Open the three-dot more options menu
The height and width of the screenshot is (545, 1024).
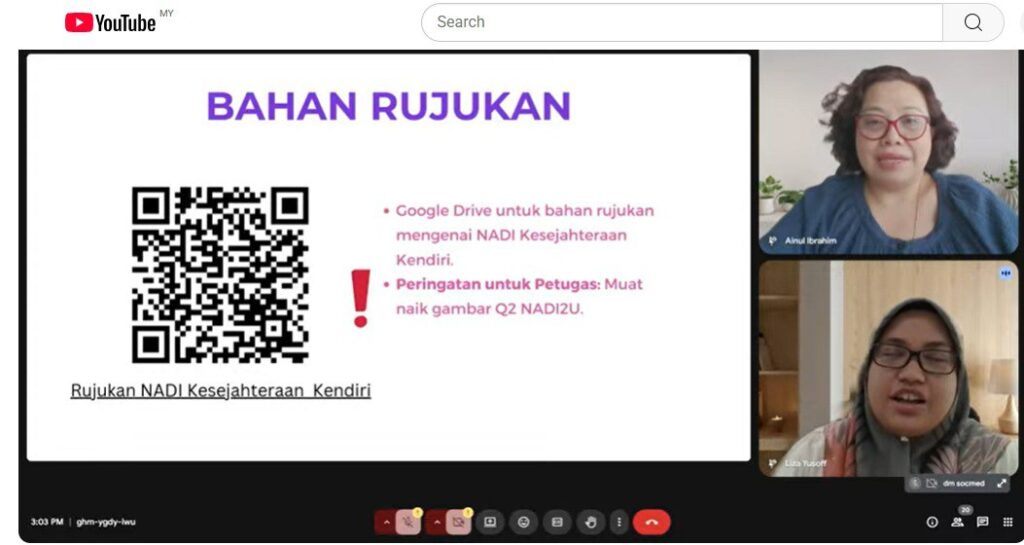point(619,522)
